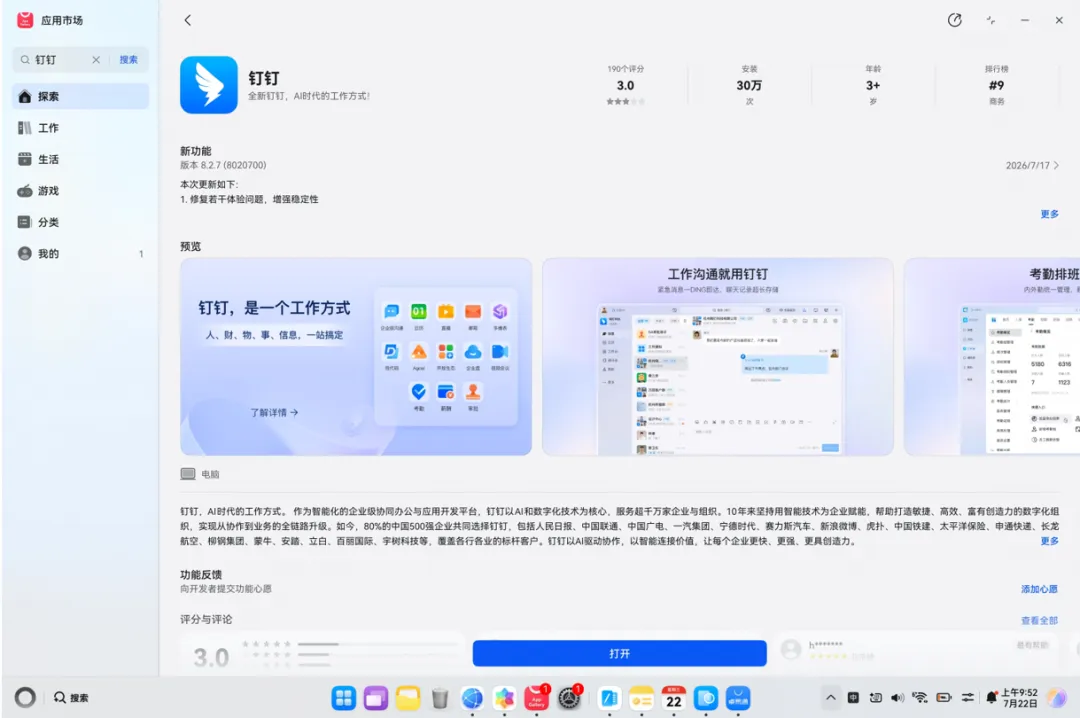This screenshot has width=1080, height=718.
Task: Focus the 钉钉 search input field
Action: tap(59, 60)
